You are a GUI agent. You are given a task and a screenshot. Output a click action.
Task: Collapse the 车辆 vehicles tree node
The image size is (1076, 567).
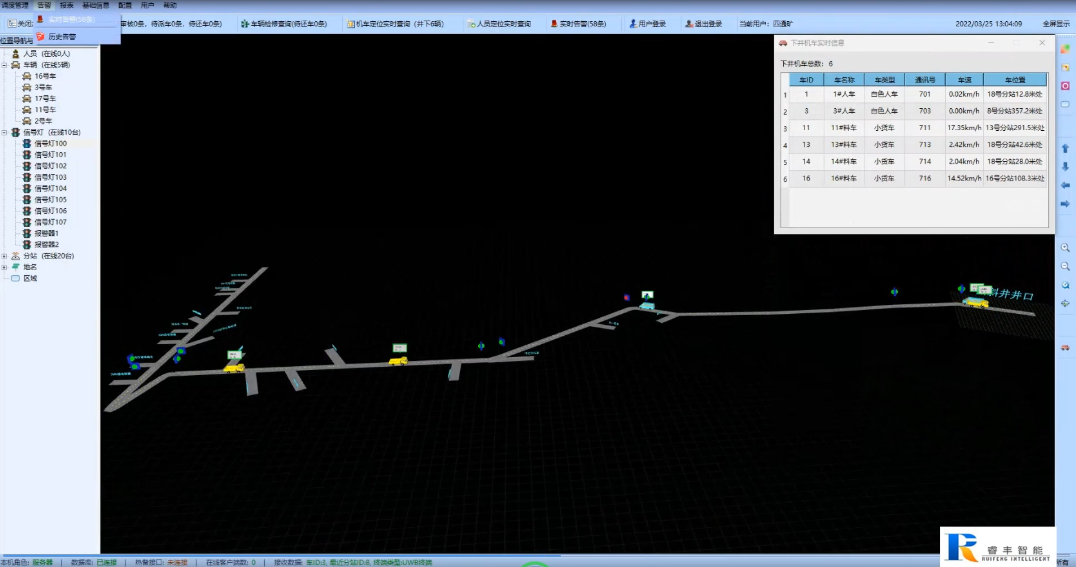point(5,64)
